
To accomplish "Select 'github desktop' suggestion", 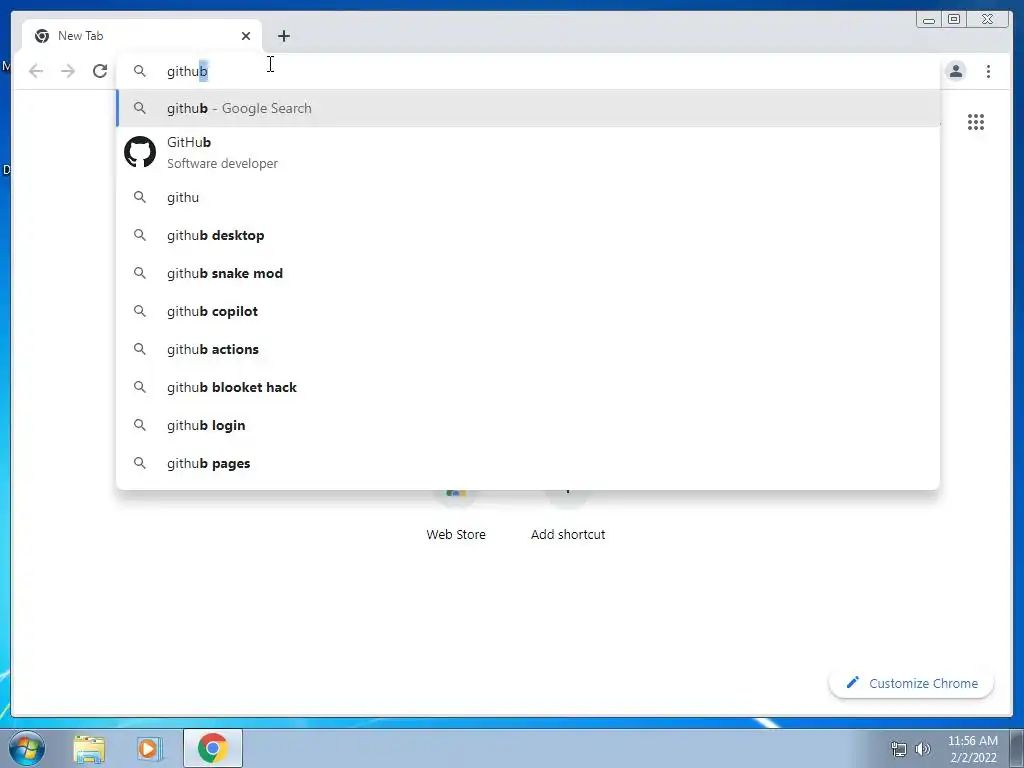I will pos(528,235).
